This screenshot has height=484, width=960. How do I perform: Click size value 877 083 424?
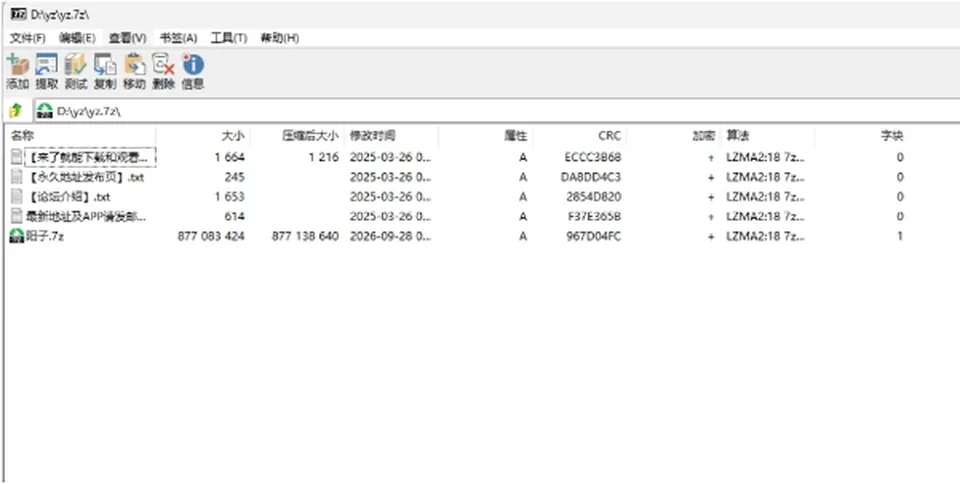pyautogui.click(x=211, y=236)
